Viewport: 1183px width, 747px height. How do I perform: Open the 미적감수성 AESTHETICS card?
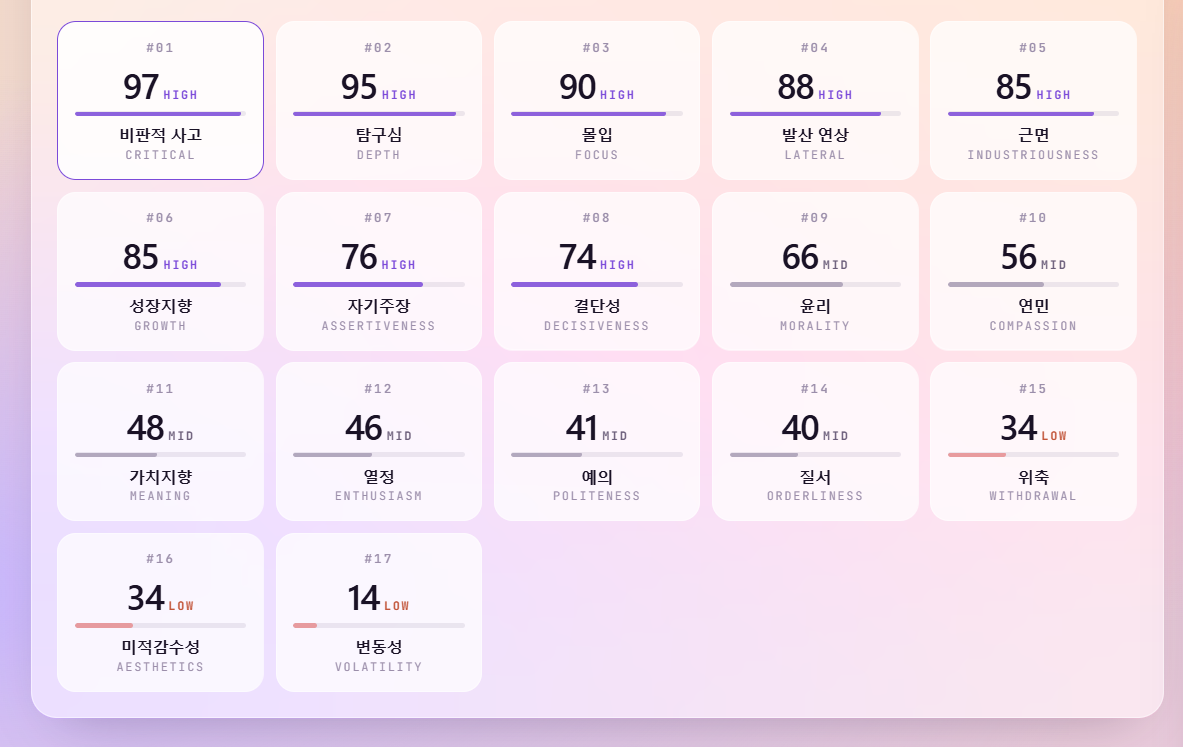160,613
